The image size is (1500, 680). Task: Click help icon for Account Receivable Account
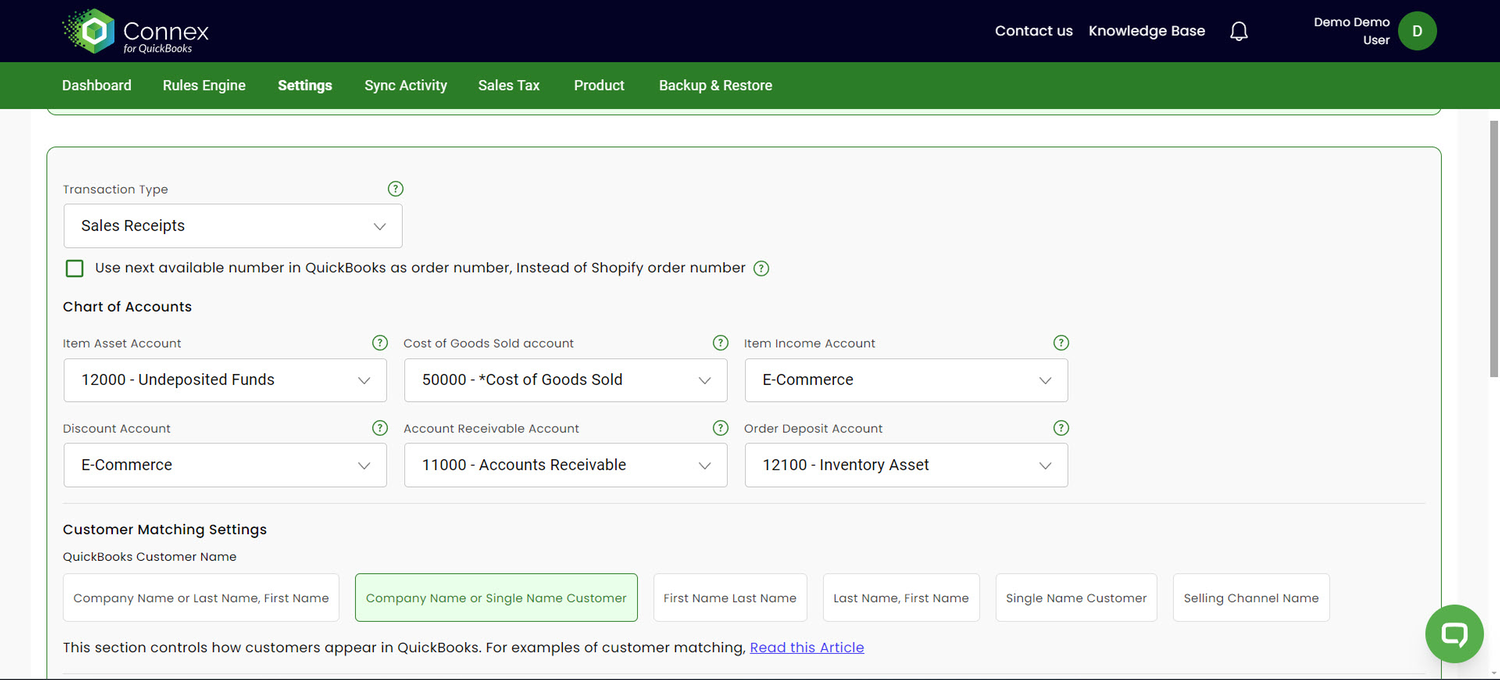click(x=720, y=428)
